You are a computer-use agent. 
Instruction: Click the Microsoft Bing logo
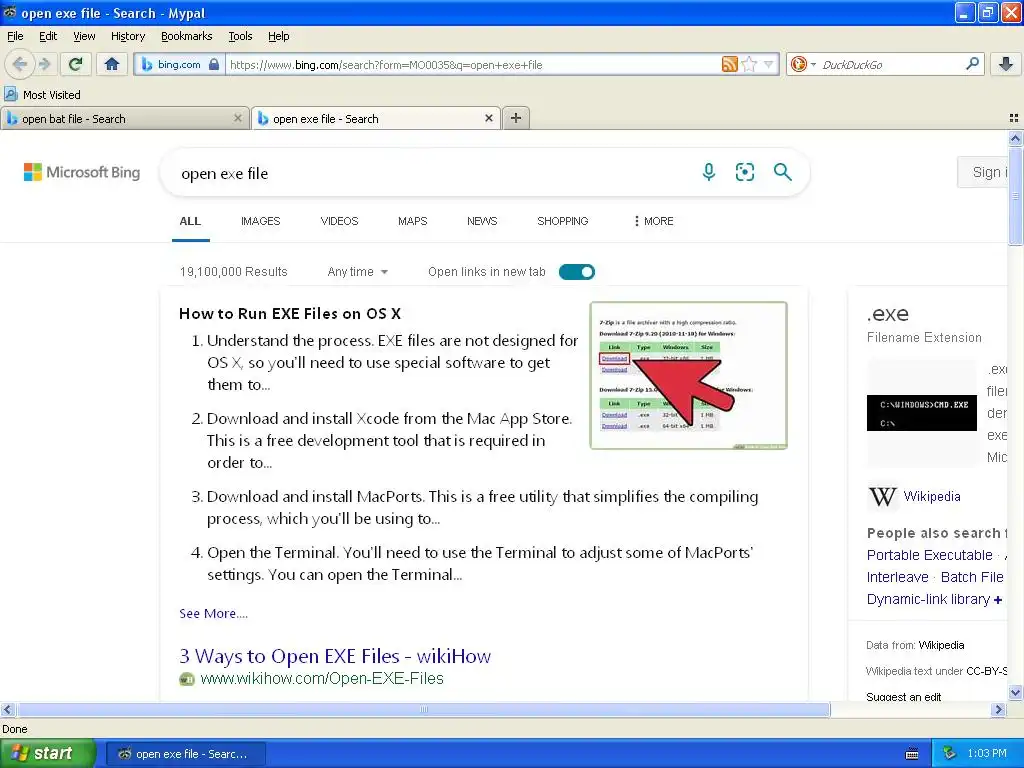click(82, 172)
